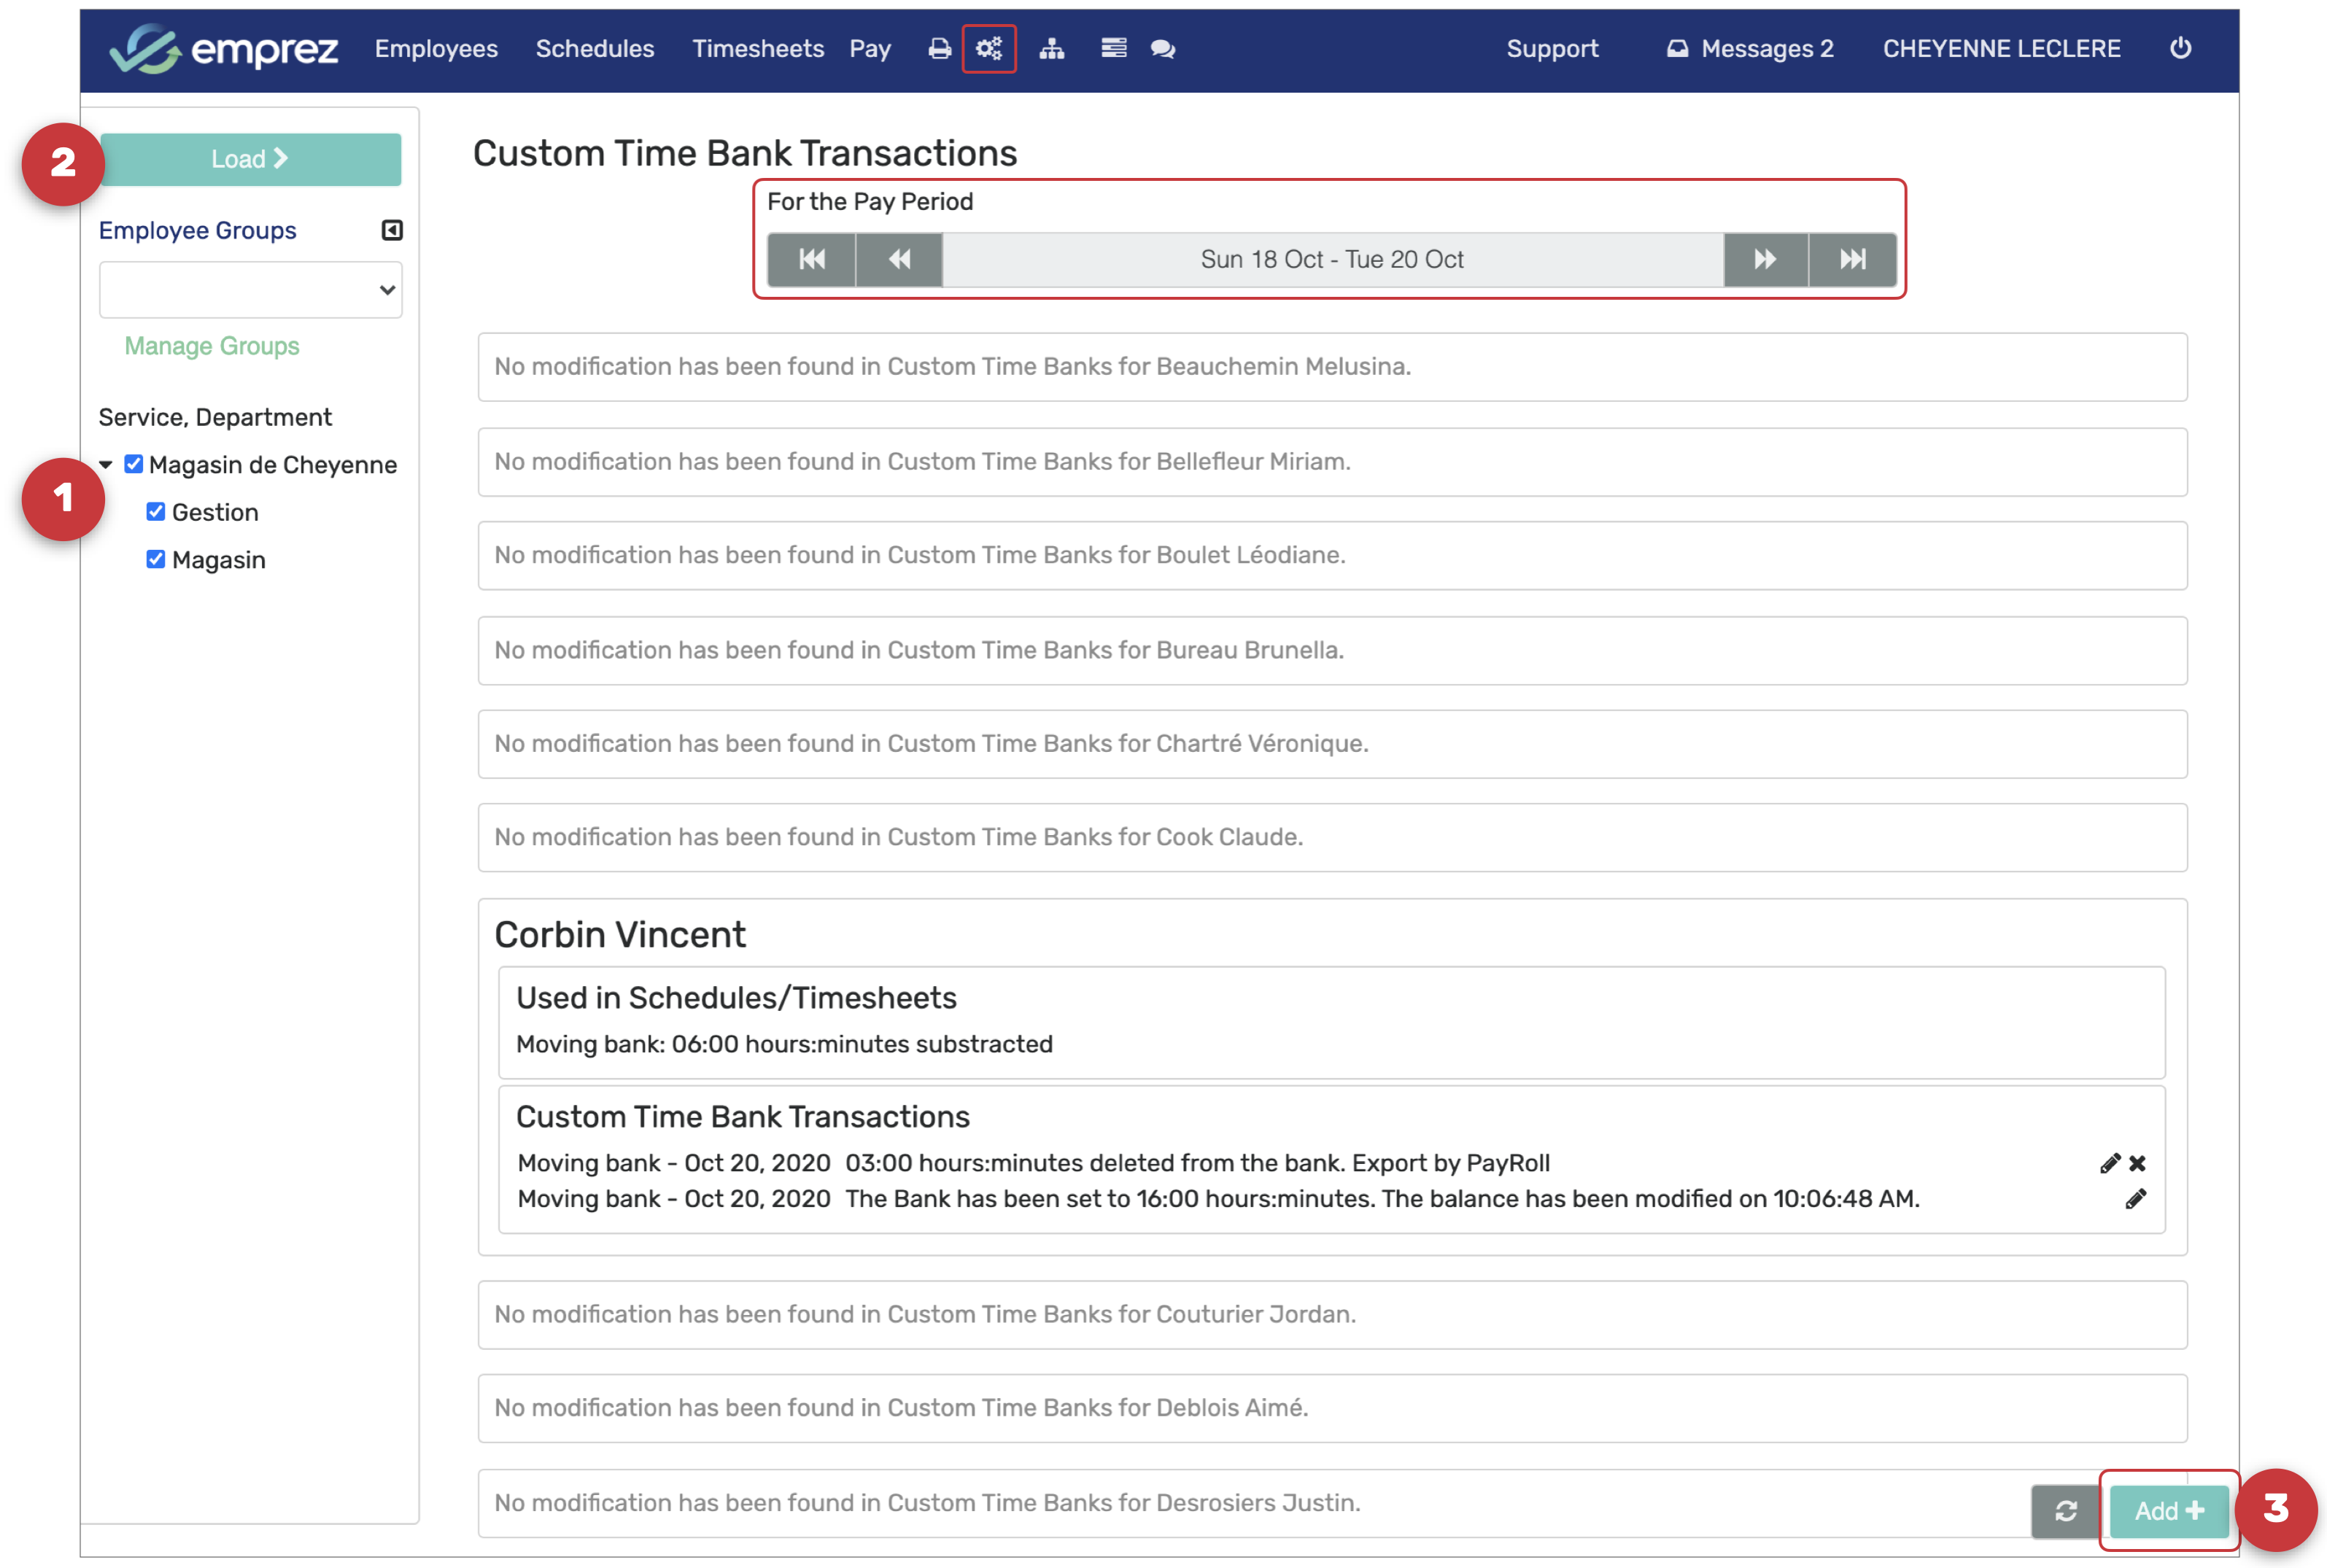
Task: Open the Schedules menu
Action: pos(594,49)
